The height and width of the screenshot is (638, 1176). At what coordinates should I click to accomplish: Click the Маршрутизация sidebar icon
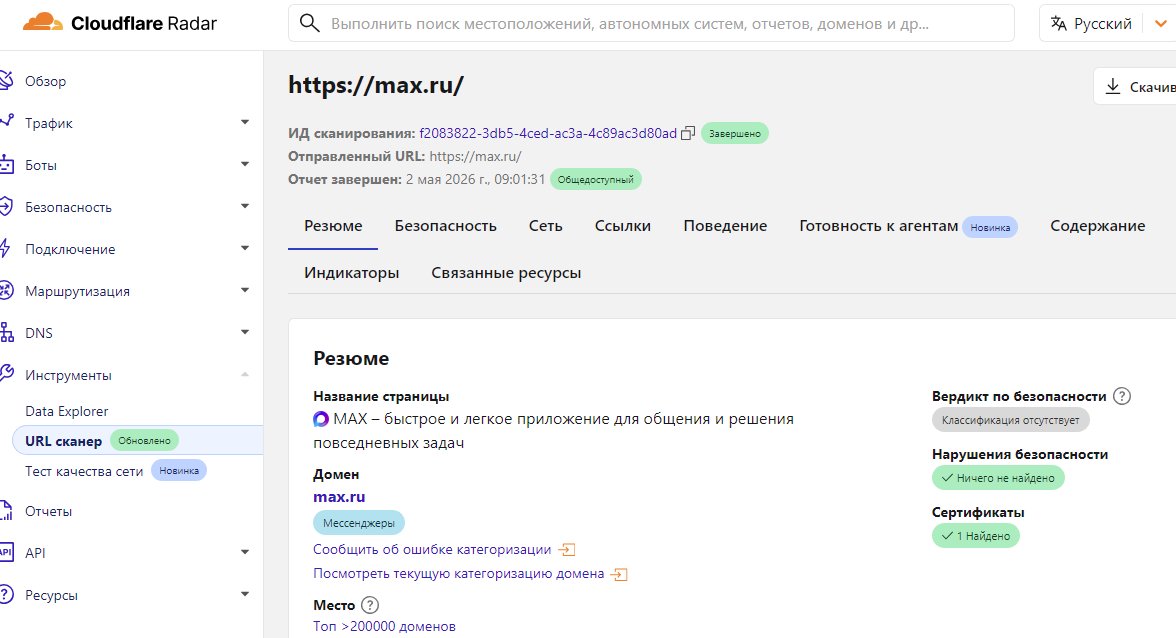[x=6, y=290]
